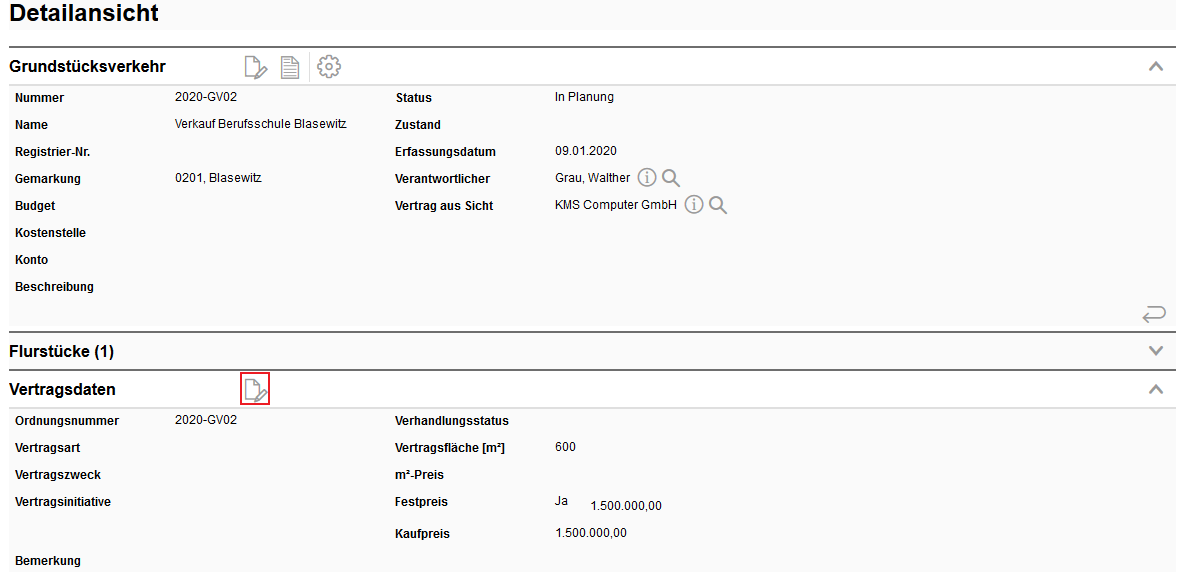
Task: Expand the Flurstücke (1) section chevron
Action: [1156, 351]
